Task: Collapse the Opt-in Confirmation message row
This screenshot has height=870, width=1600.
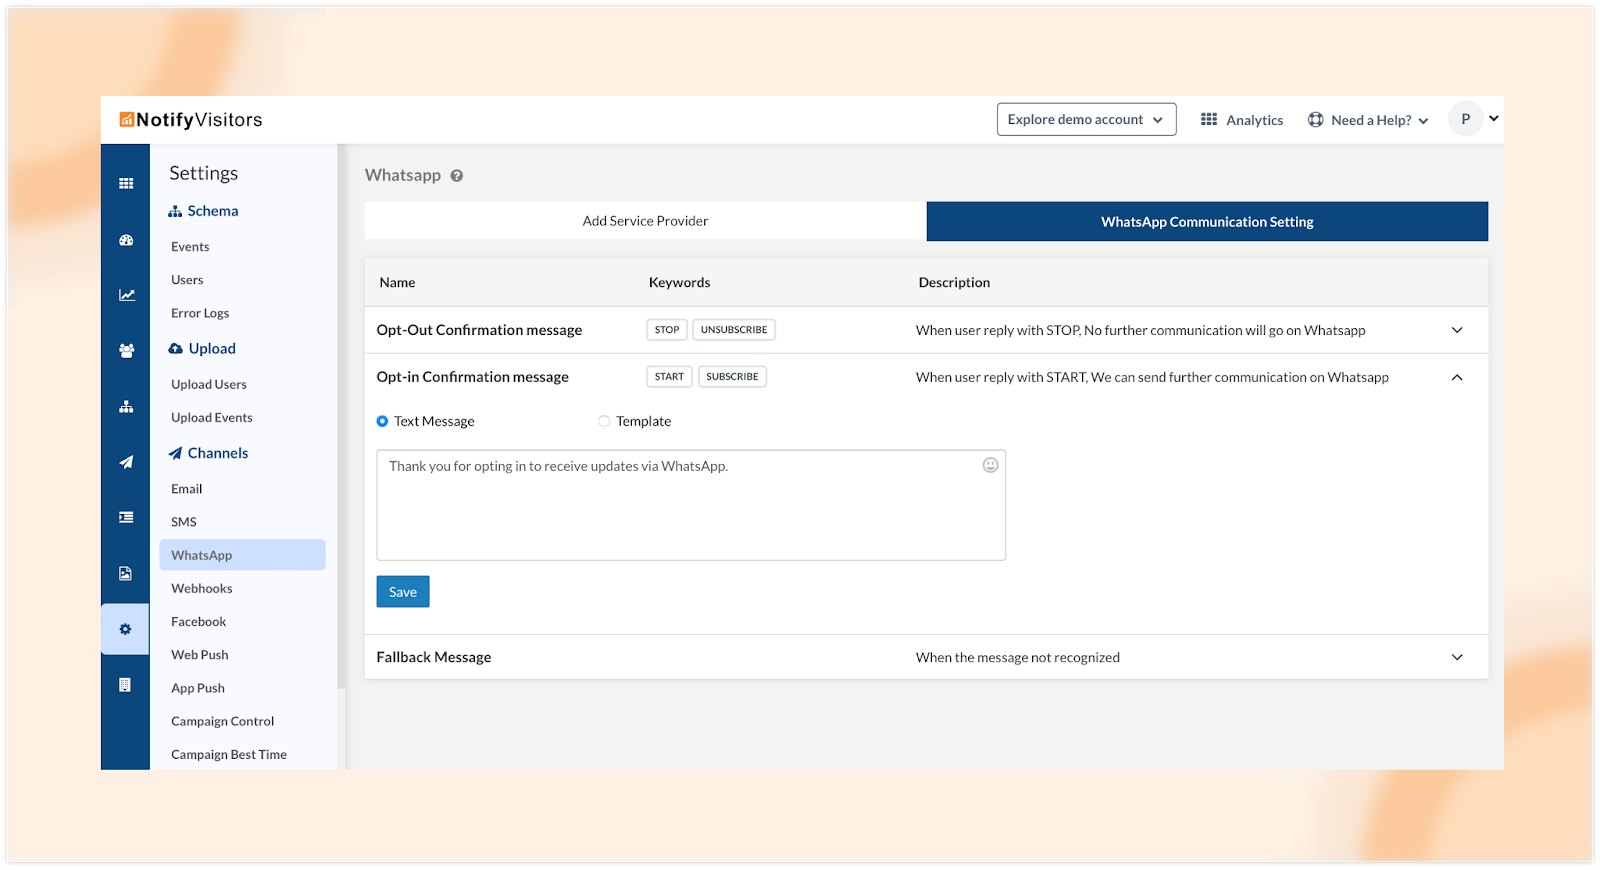Action: [1457, 377]
